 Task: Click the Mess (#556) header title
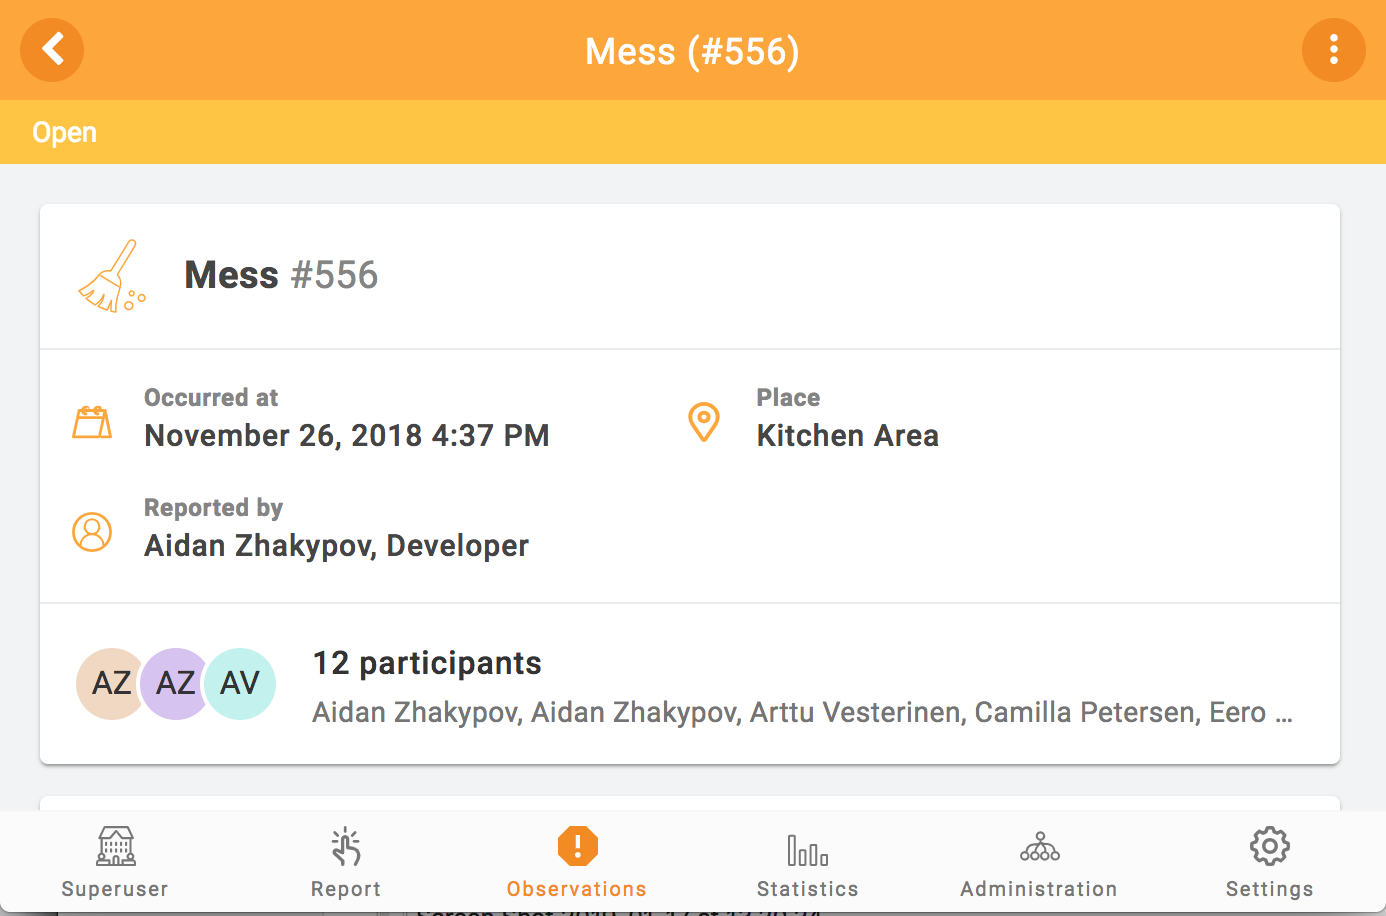692,51
